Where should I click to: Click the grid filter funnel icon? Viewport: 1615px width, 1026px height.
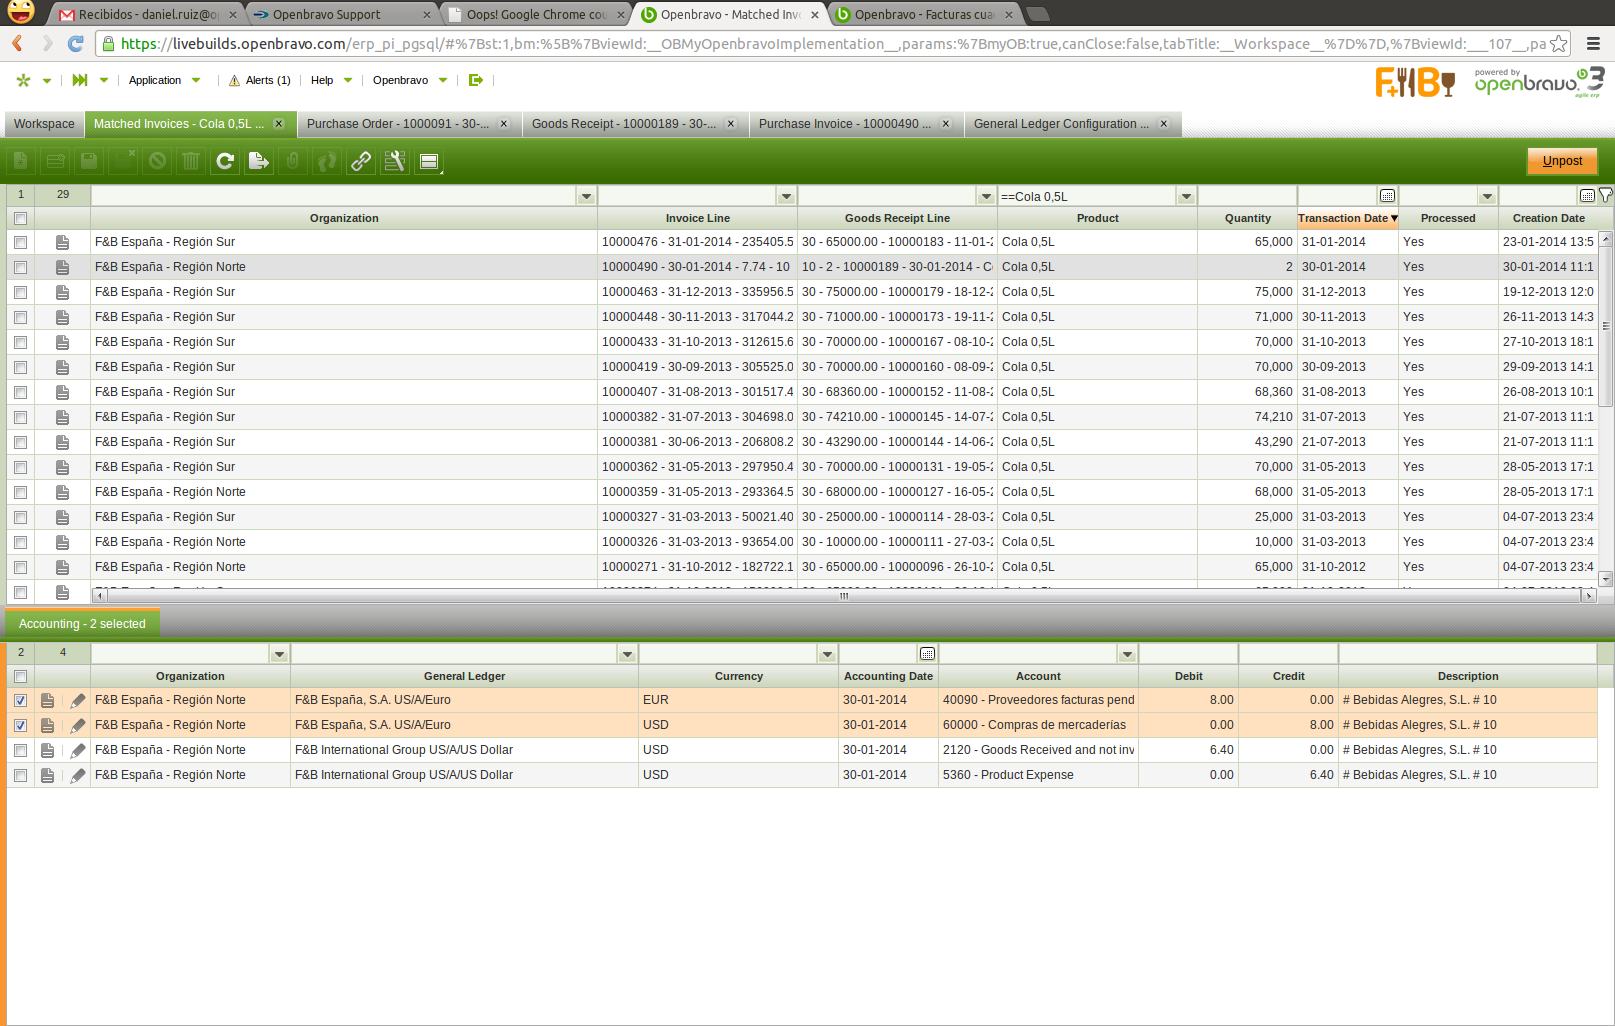point(1605,195)
